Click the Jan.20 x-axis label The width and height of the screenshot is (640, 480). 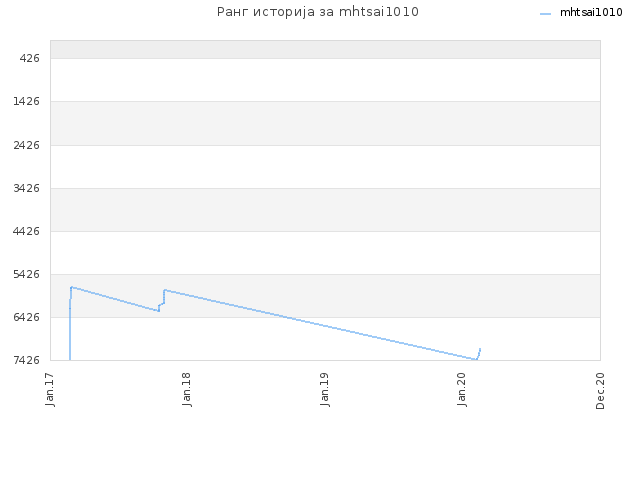tap(462, 389)
